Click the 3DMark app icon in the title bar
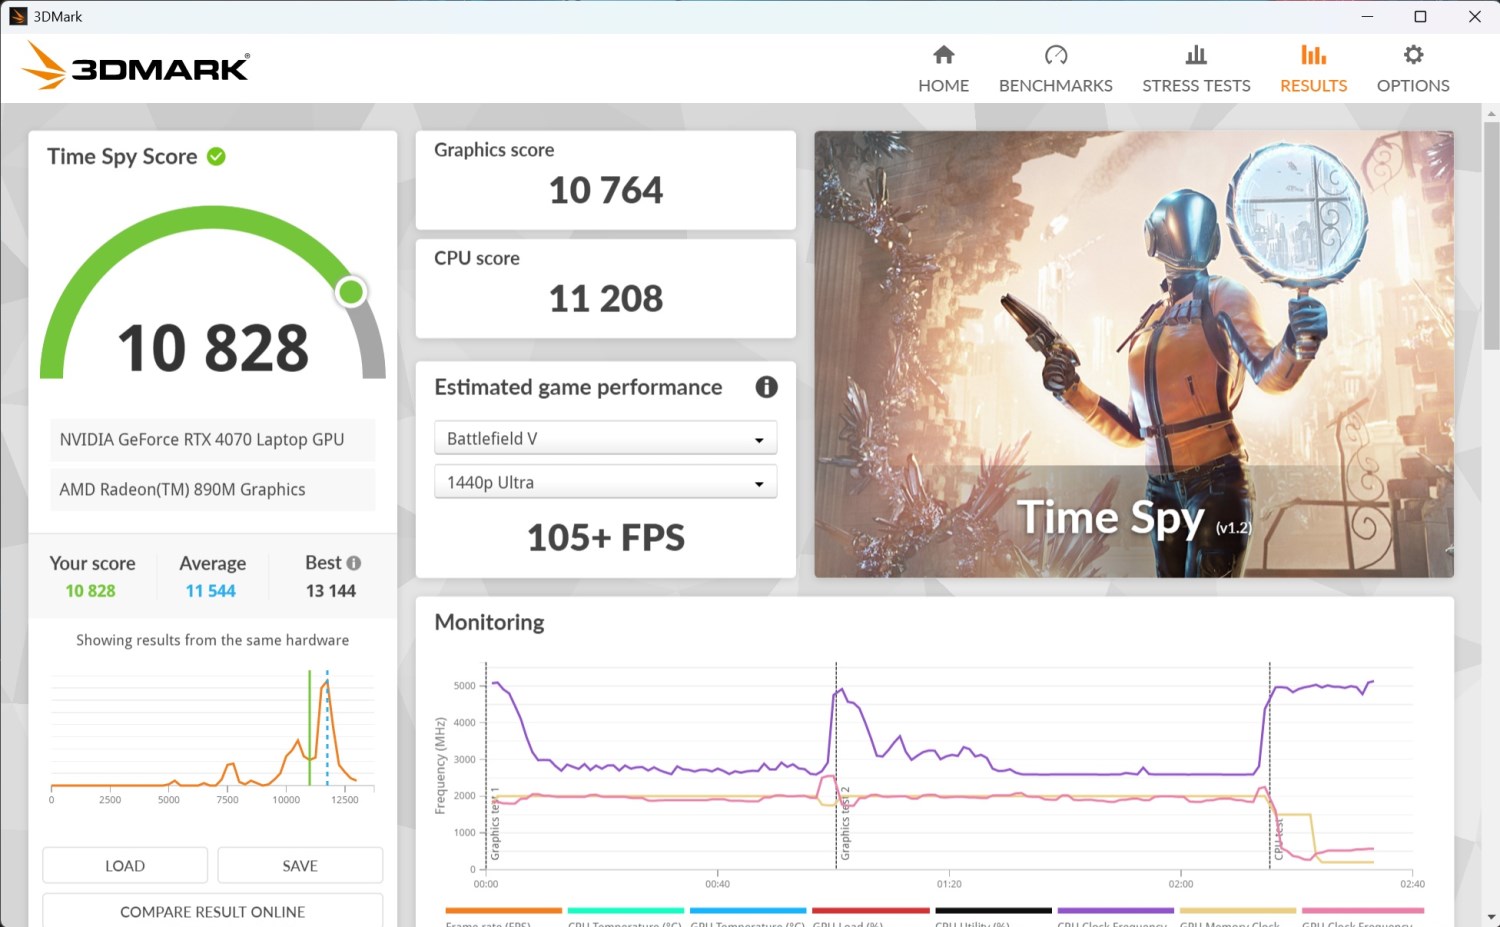This screenshot has height=927, width=1500. pyautogui.click(x=17, y=16)
